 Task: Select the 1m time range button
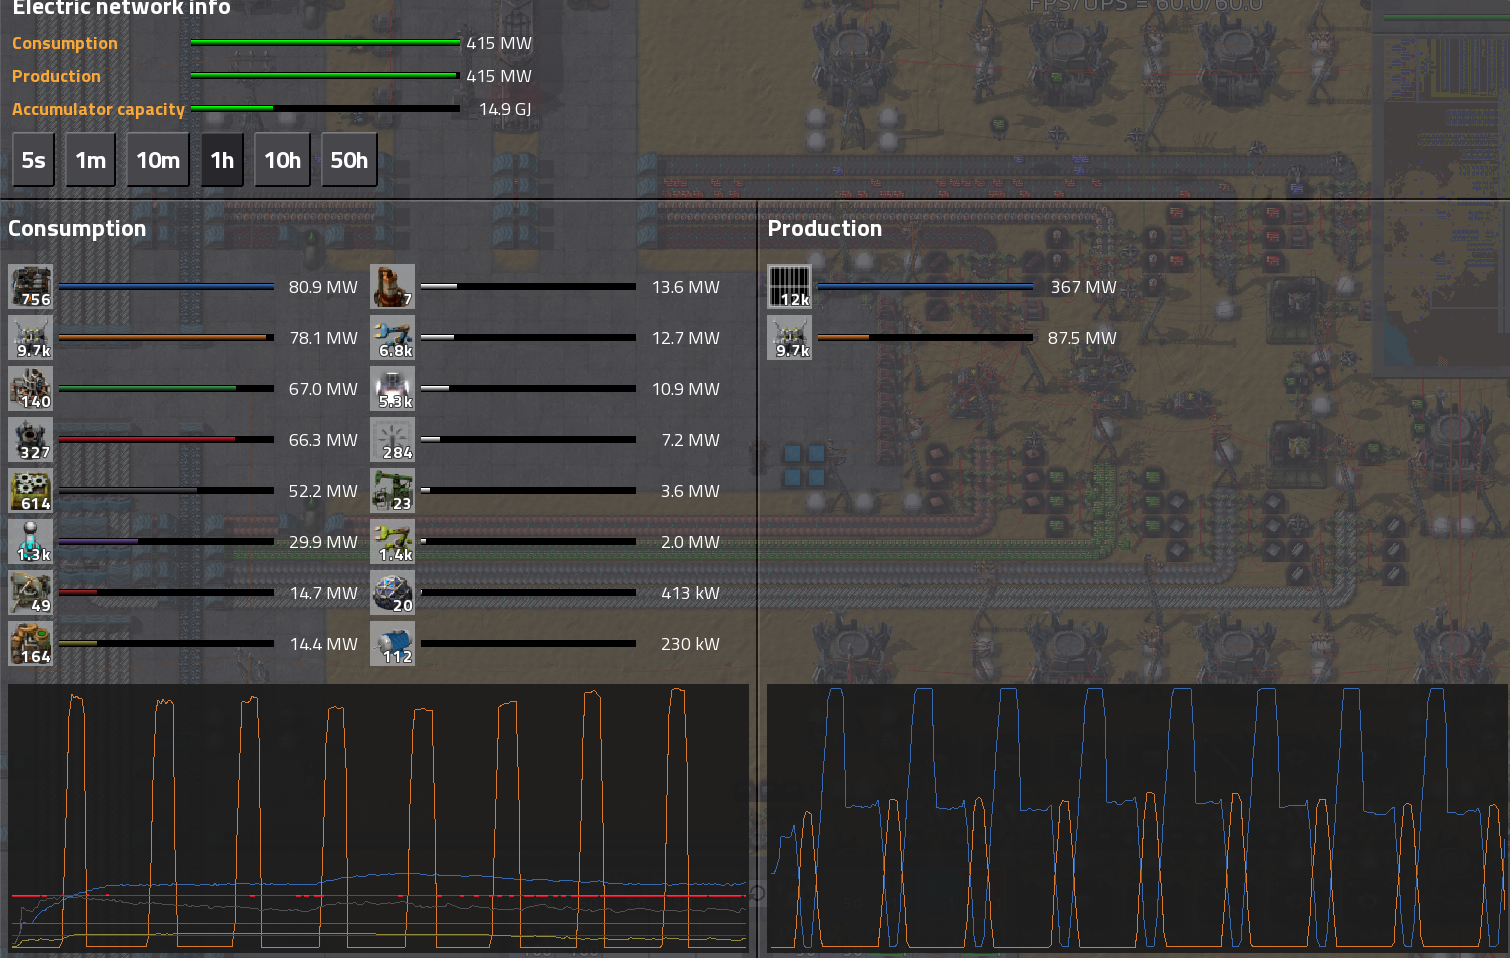click(90, 160)
